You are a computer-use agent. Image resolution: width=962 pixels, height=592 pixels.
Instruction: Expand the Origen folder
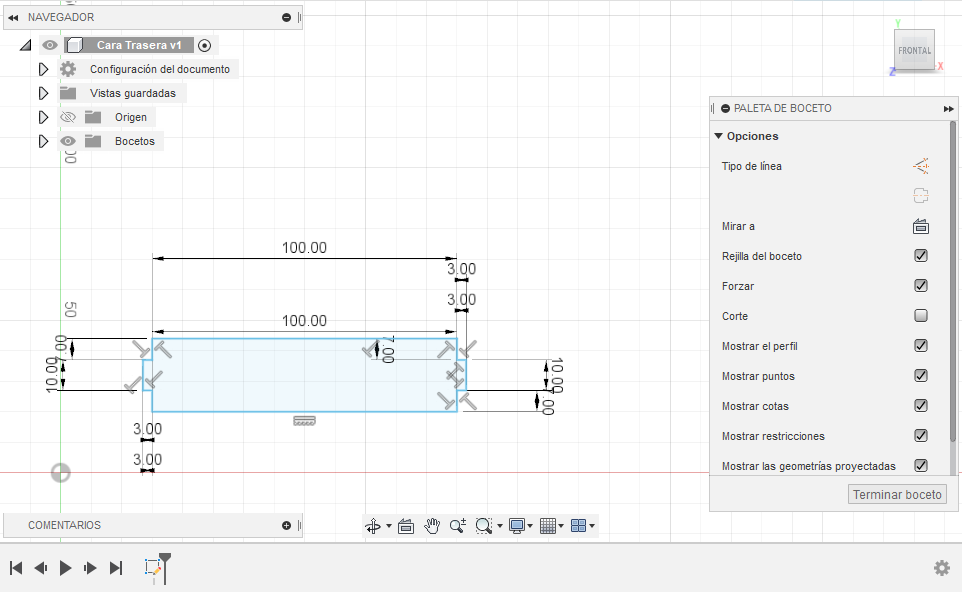(x=43, y=117)
